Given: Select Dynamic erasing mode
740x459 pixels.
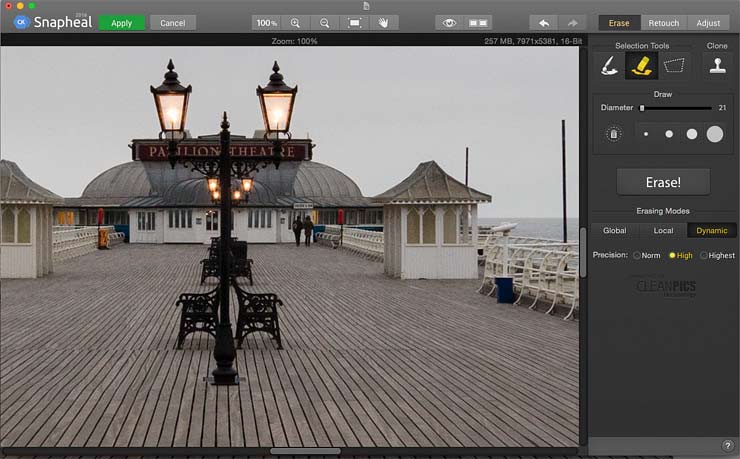Looking at the screenshot, I should pyautogui.click(x=712, y=231).
